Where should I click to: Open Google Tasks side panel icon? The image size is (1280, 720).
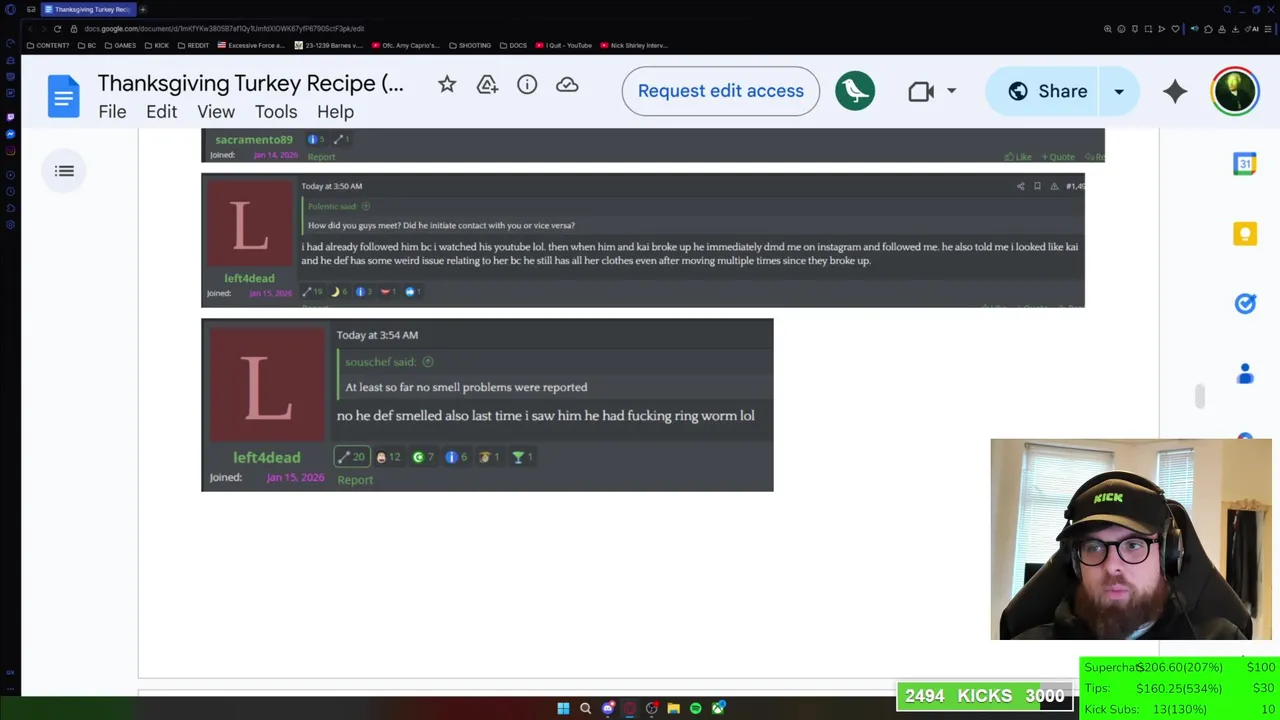(x=1245, y=304)
